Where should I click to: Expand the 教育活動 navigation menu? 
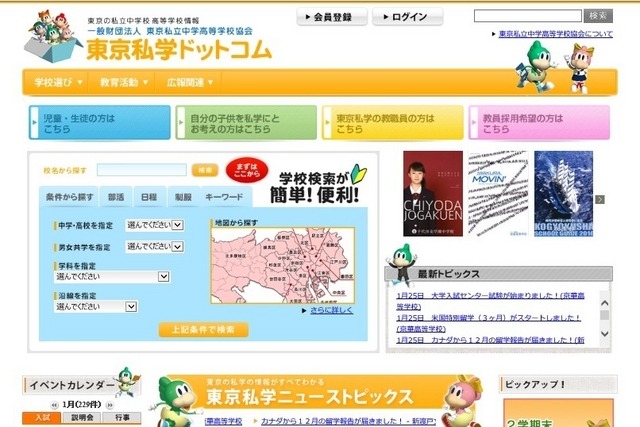[x=124, y=82]
